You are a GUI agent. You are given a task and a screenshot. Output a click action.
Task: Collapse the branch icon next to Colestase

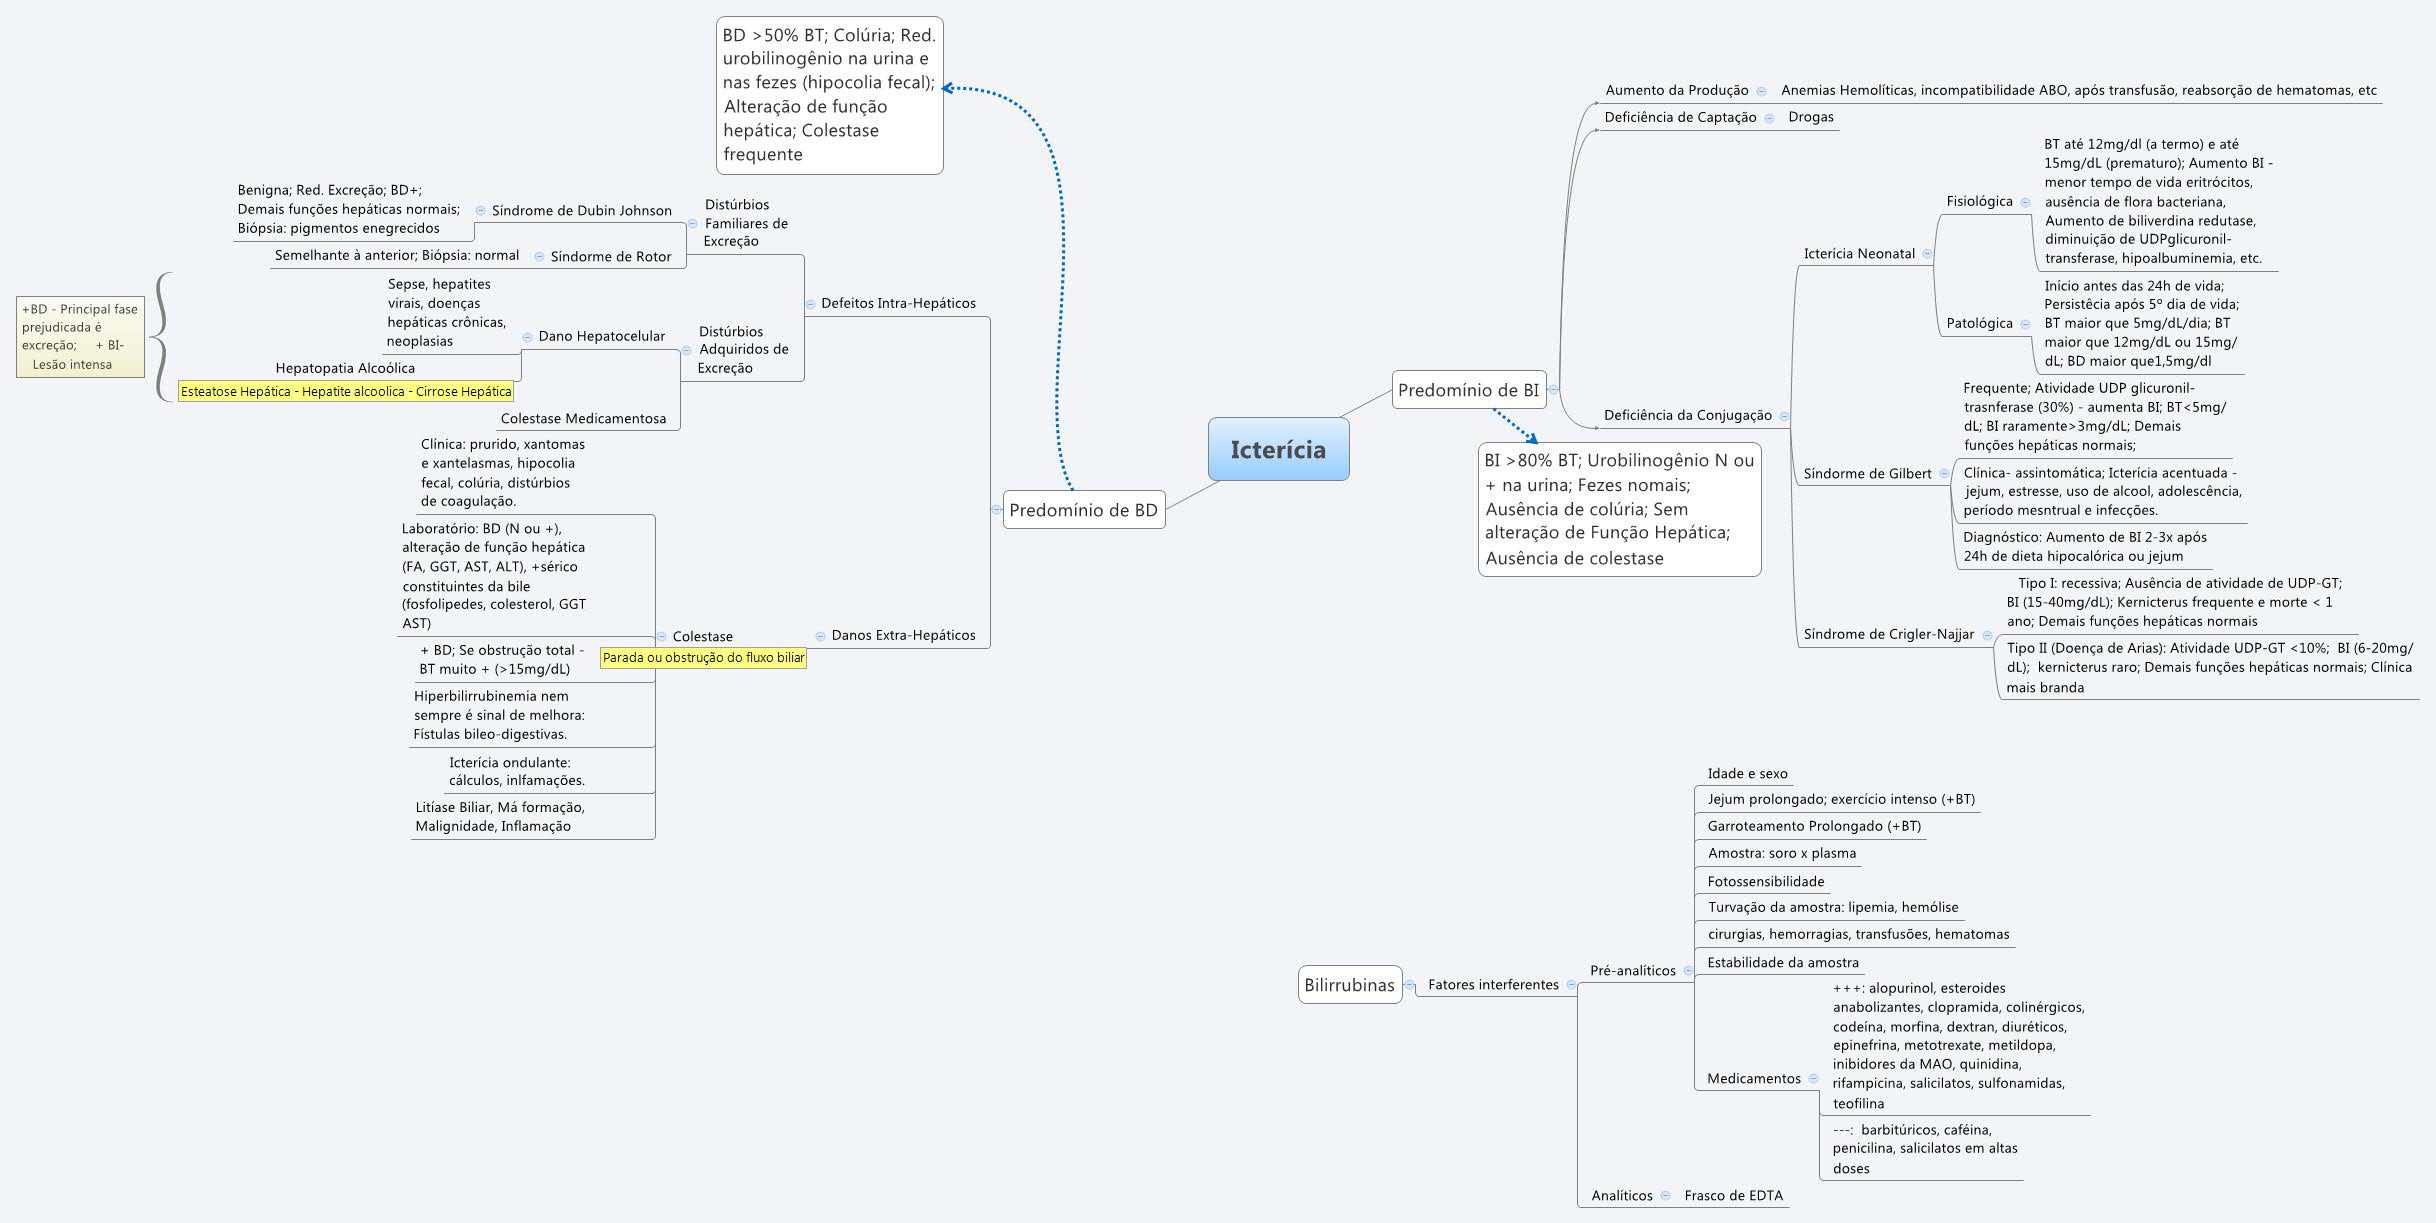click(x=661, y=636)
